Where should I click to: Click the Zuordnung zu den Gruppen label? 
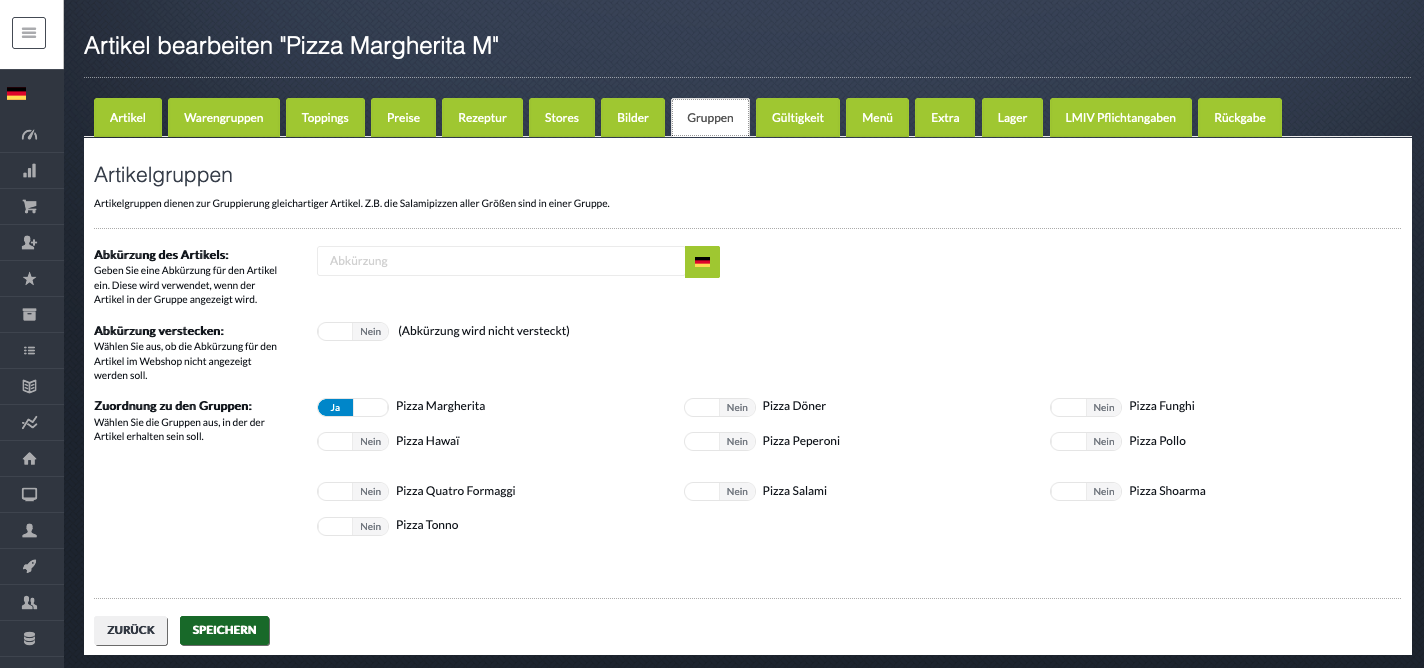coord(173,406)
